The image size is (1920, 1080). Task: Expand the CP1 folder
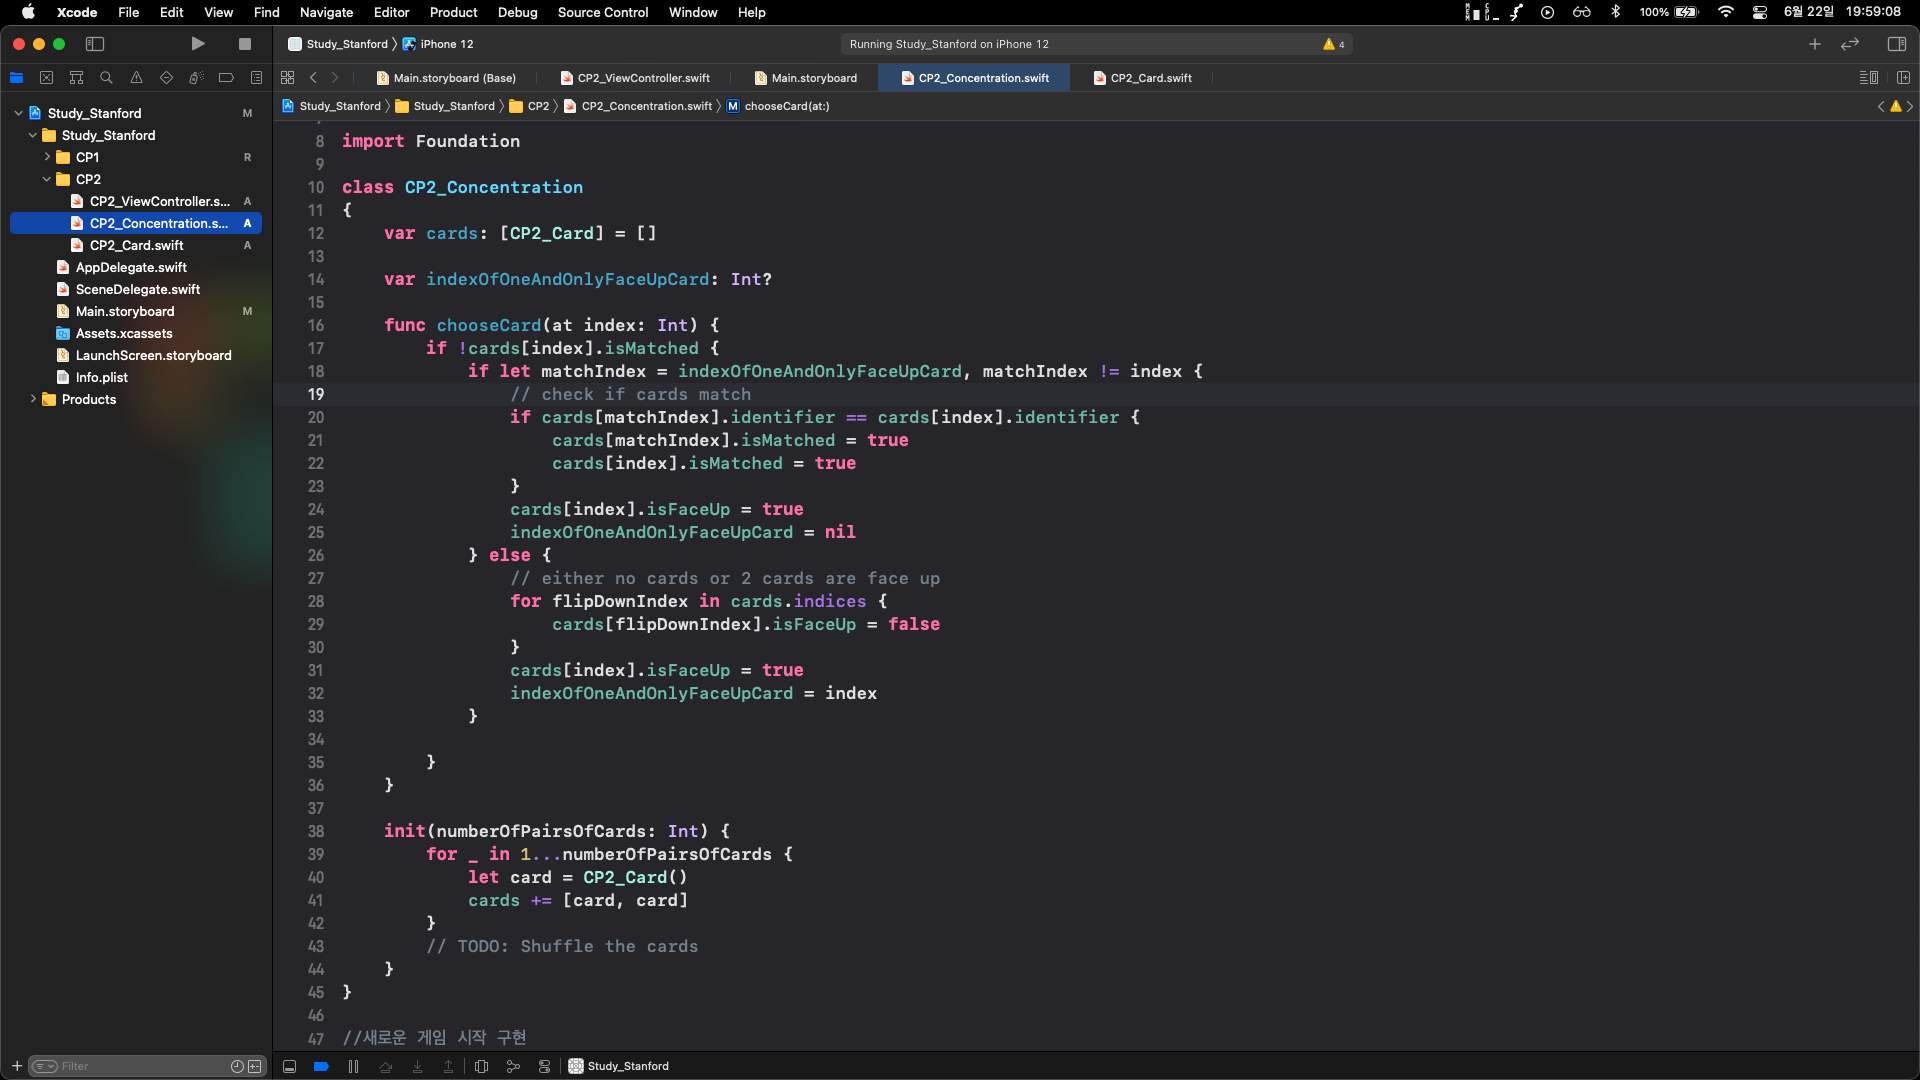47,157
